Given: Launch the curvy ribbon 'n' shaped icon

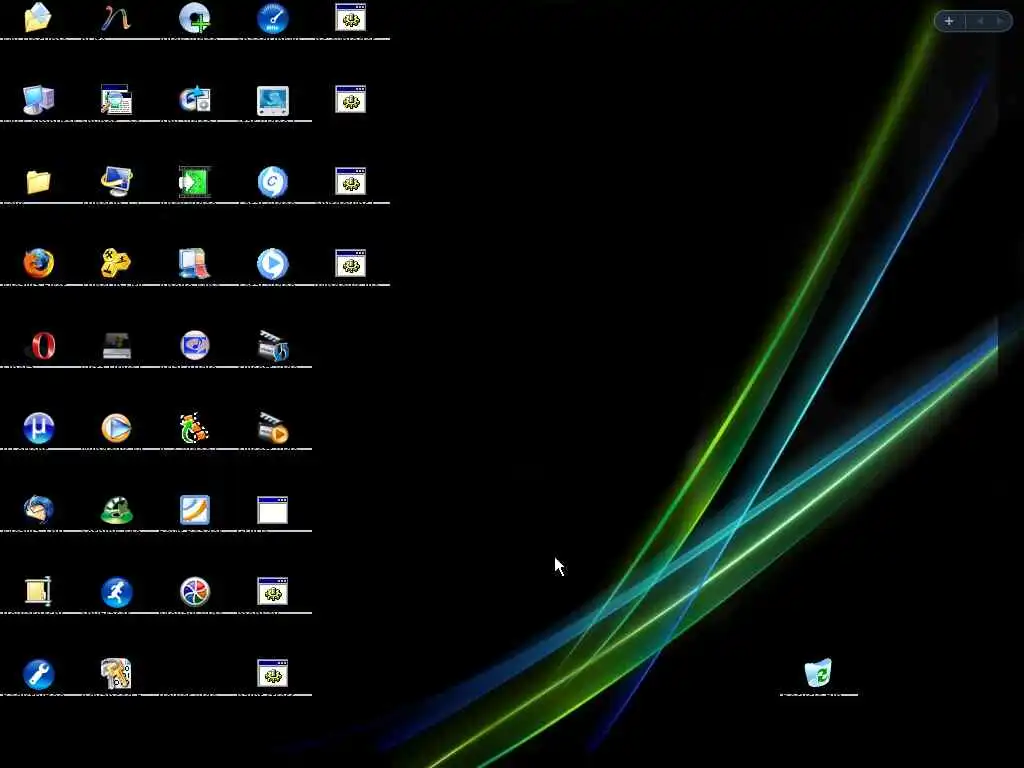Looking at the screenshot, I should coord(116,18).
